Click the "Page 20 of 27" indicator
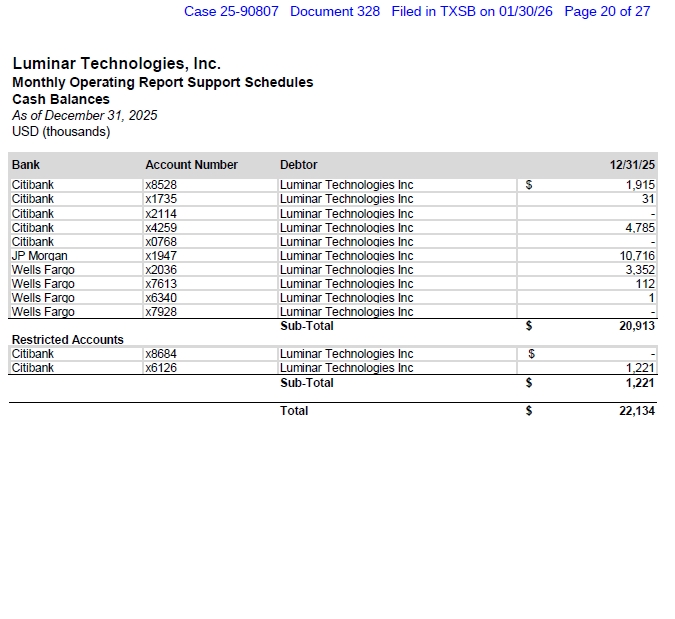Image resolution: width=675 pixels, height=619 pixels. click(607, 11)
